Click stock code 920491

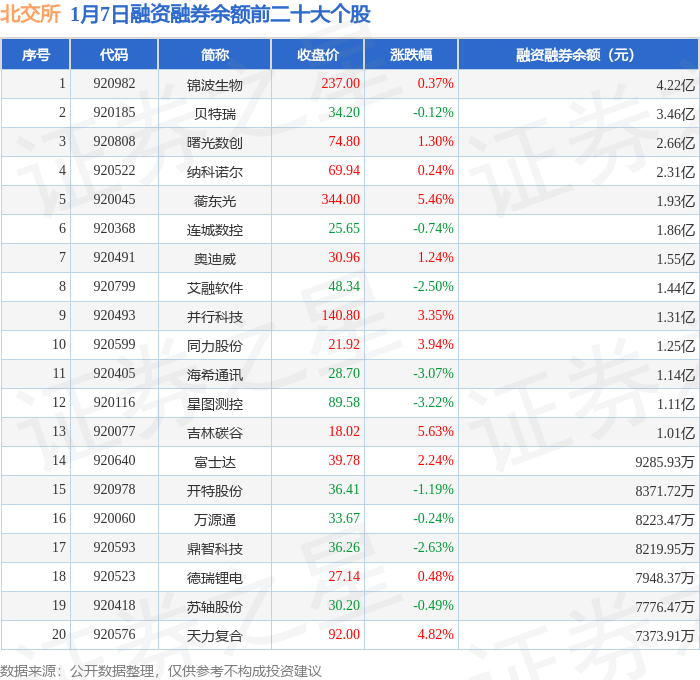(114, 258)
